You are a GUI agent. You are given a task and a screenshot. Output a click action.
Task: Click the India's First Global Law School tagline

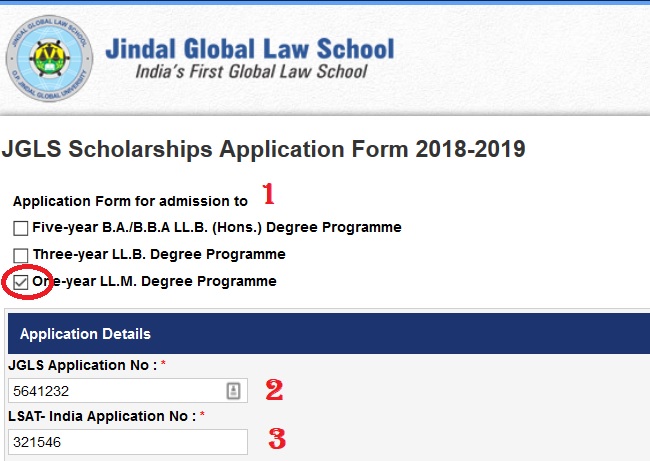(x=250, y=72)
